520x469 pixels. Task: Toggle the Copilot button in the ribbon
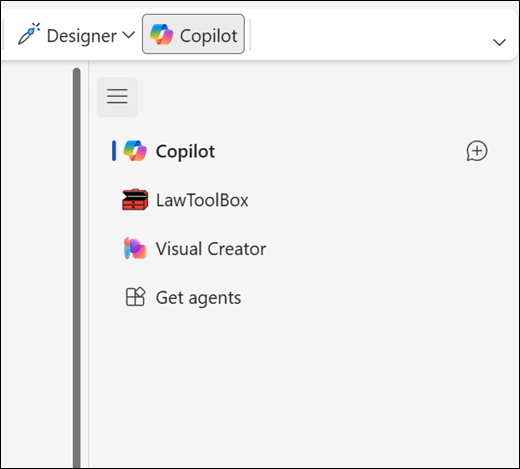(x=193, y=34)
